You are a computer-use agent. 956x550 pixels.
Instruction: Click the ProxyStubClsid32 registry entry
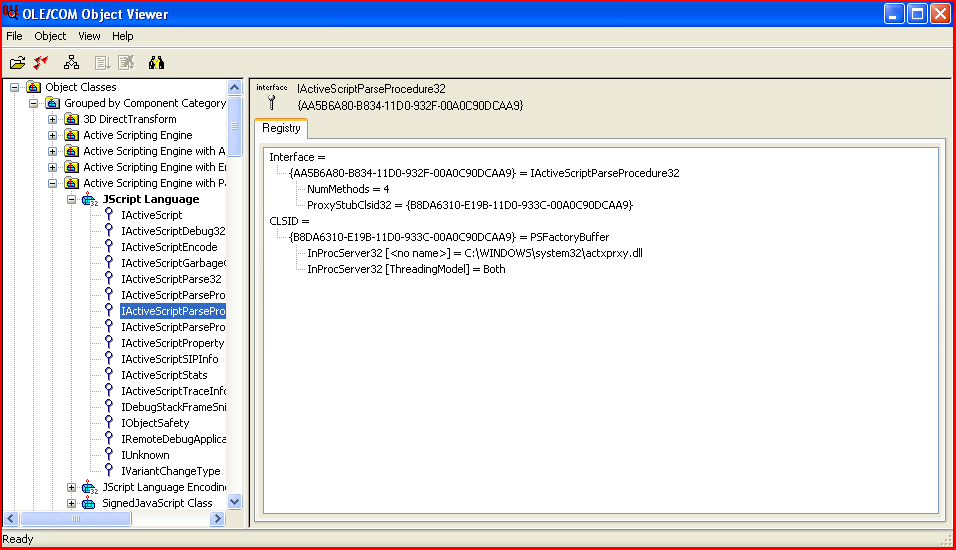click(x=470, y=205)
